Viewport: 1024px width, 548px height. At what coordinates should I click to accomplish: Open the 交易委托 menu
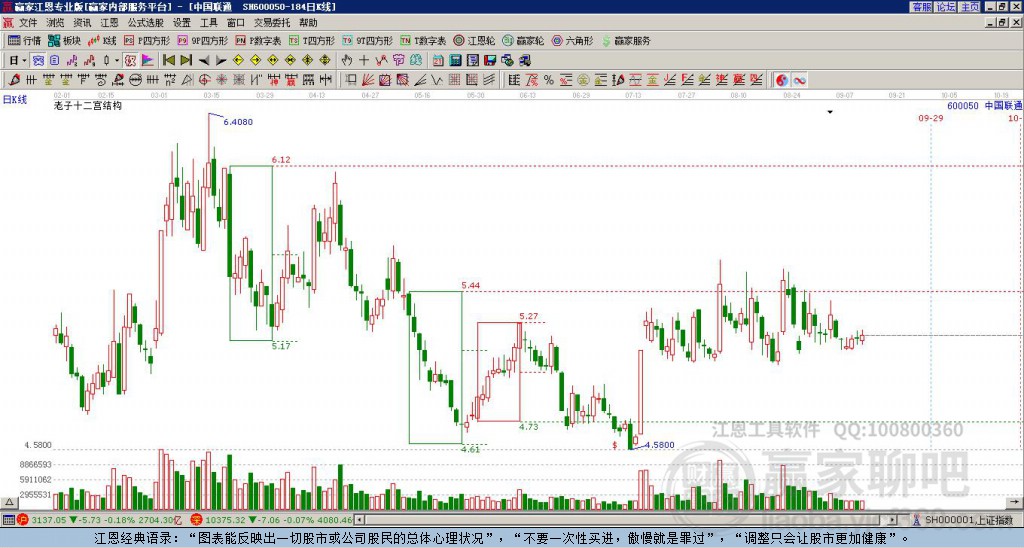click(272, 23)
